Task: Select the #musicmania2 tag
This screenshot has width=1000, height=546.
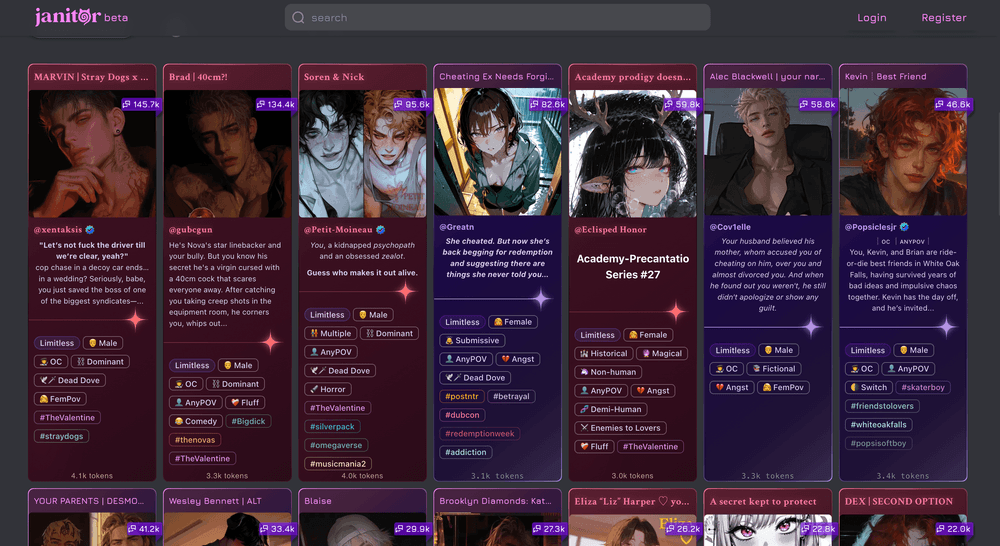Action: pos(338,464)
